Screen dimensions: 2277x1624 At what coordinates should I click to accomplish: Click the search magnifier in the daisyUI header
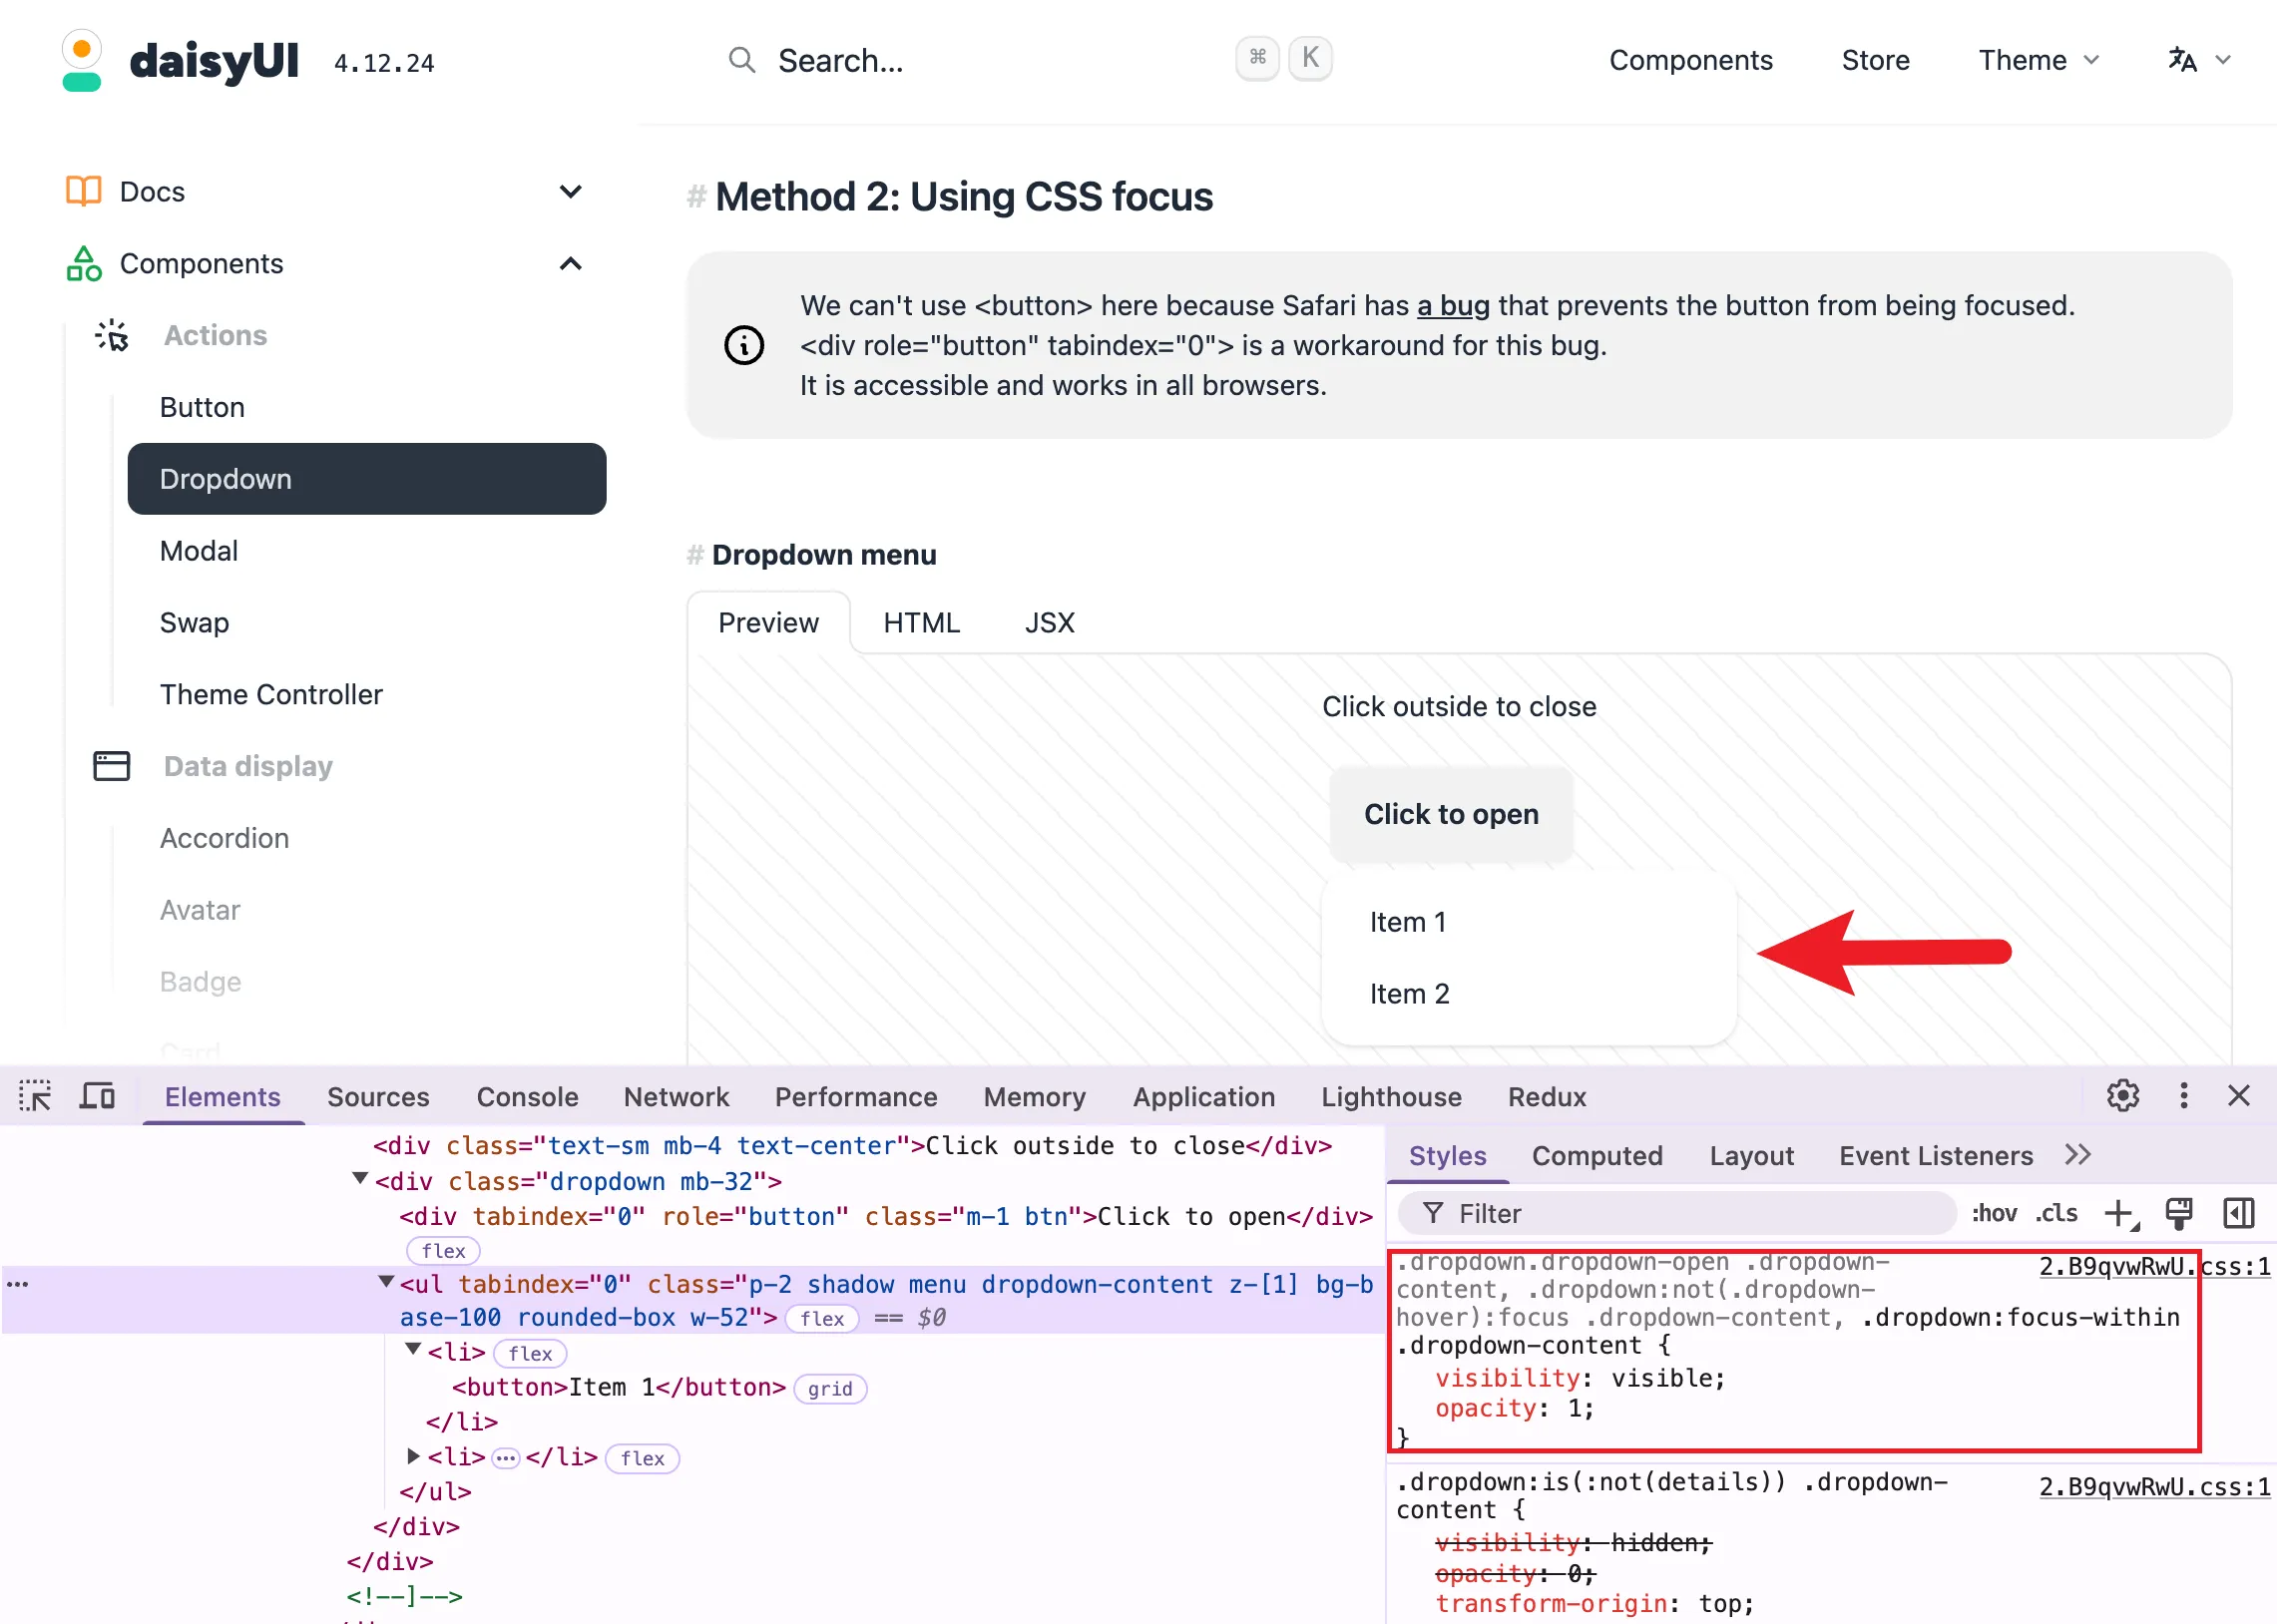tap(741, 60)
